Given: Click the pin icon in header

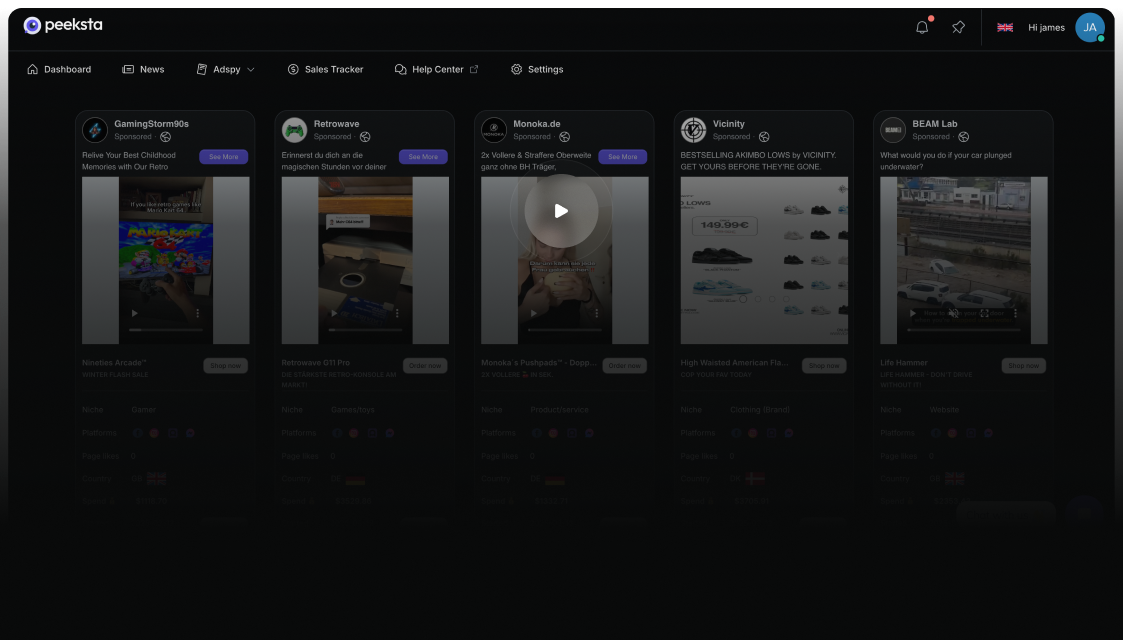Looking at the screenshot, I should [958, 27].
